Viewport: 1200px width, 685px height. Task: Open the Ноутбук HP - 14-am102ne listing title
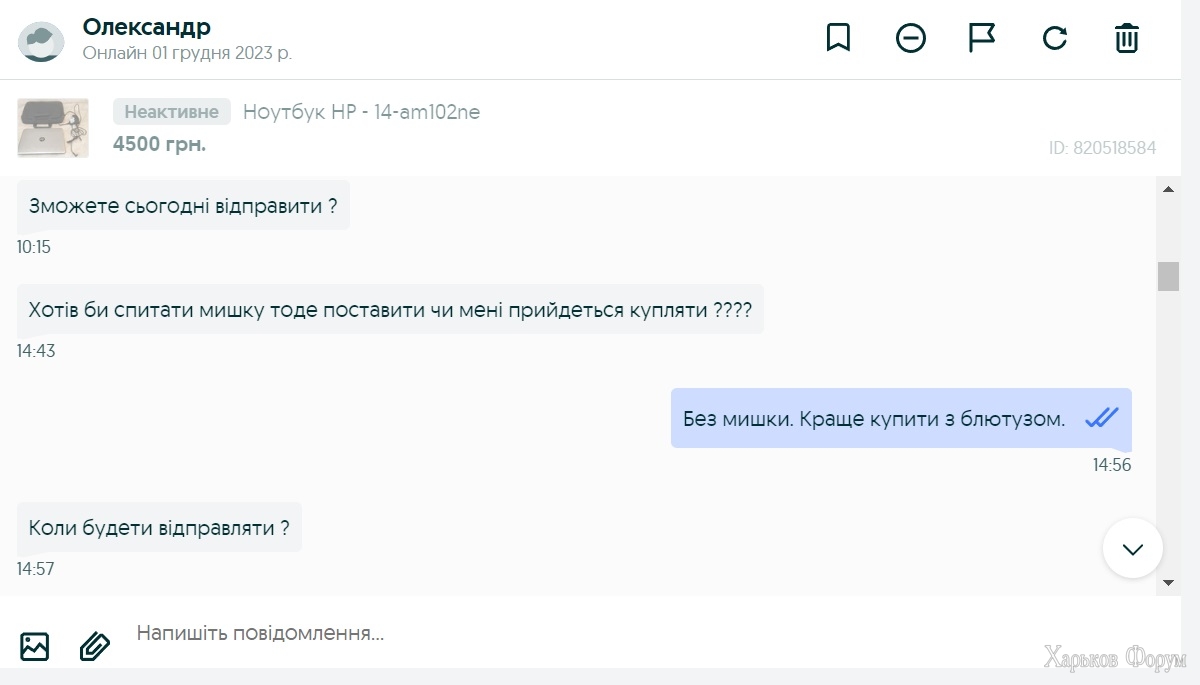click(x=361, y=112)
